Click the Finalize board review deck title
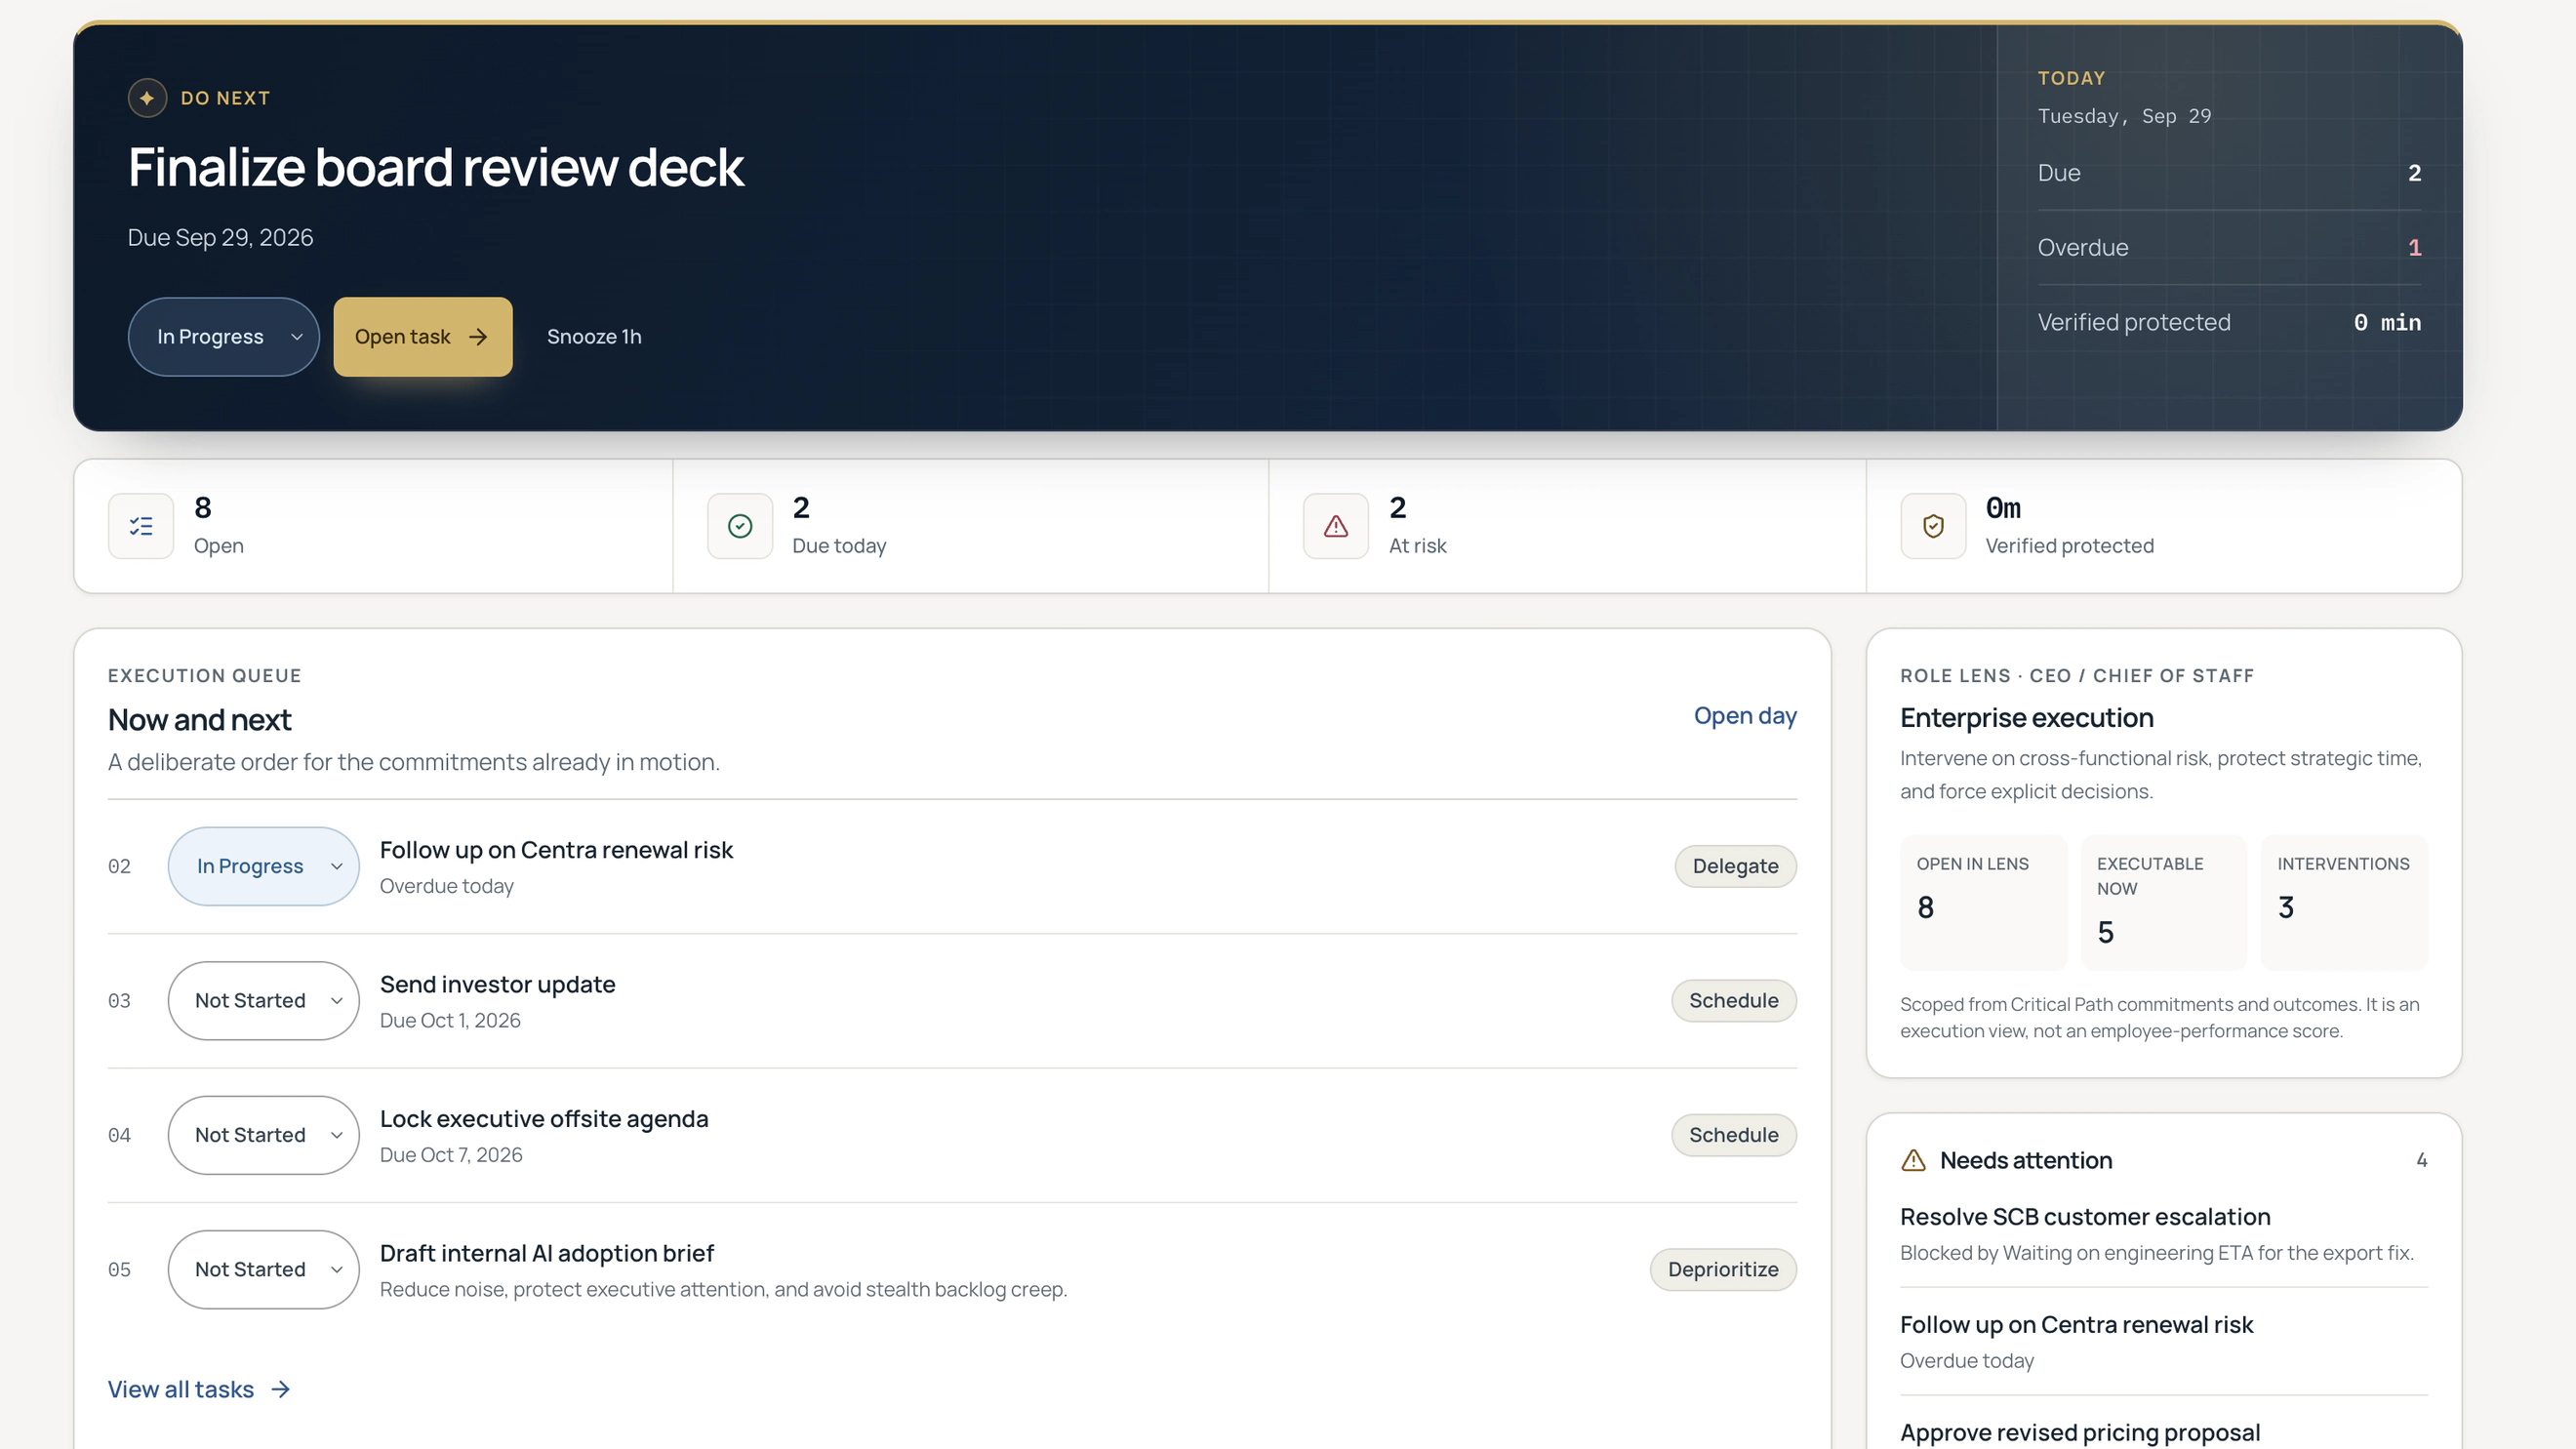This screenshot has width=2576, height=1449. 436,167
